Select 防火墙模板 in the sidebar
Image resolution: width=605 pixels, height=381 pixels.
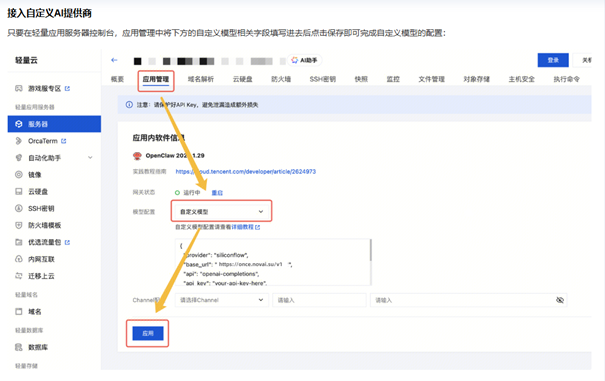pyautogui.click(x=45, y=225)
